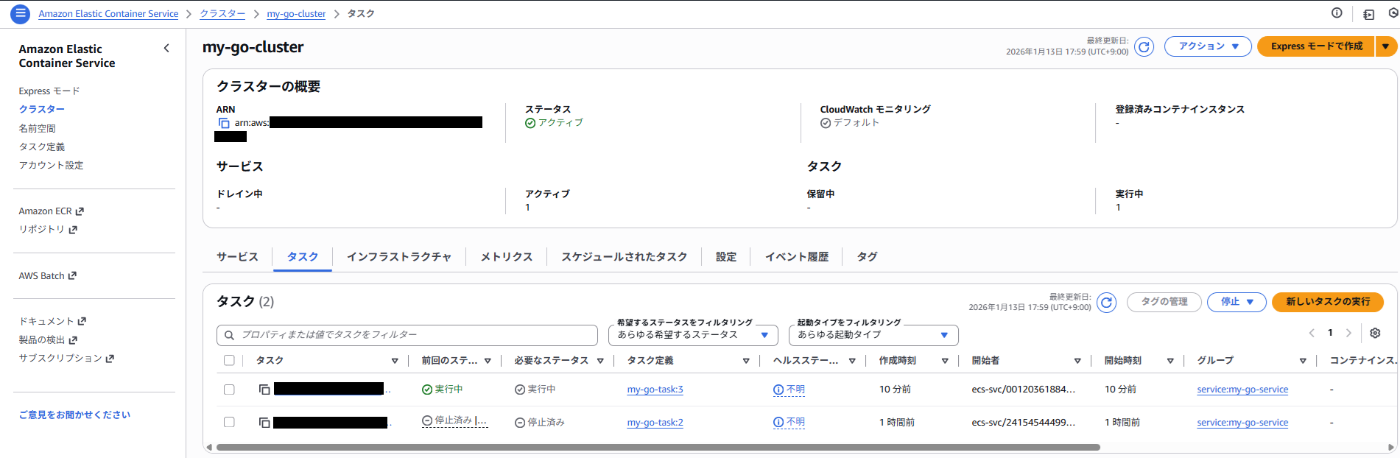The height and width of the screenshot is (458, 1400).
Task: Open service:my-go-service link in the running task row
Action: click(1242, 389)
